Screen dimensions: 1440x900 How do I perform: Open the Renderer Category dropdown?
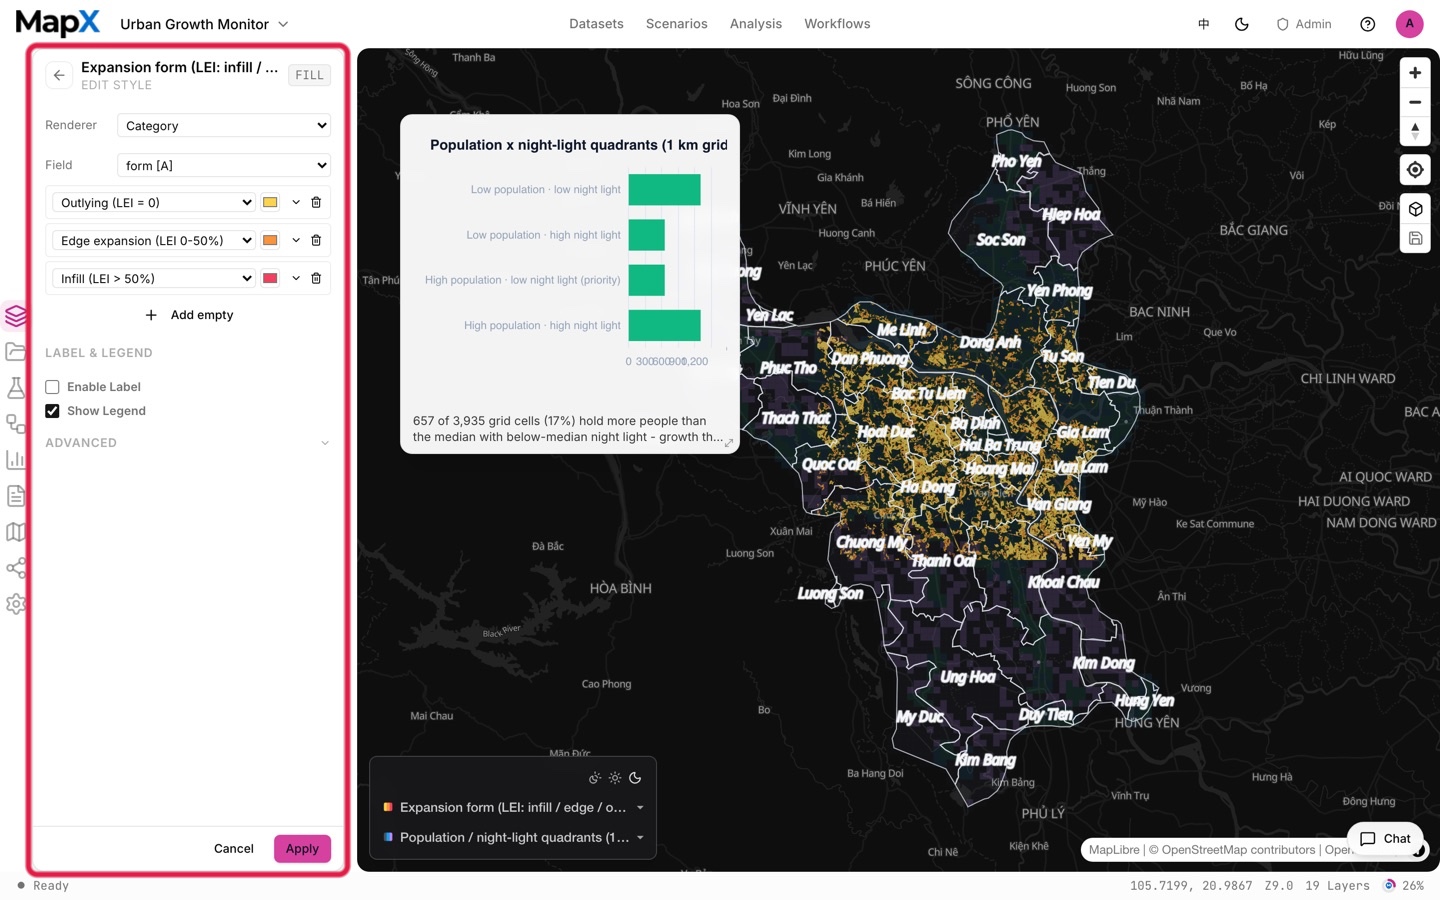click(x=224, y=126)
